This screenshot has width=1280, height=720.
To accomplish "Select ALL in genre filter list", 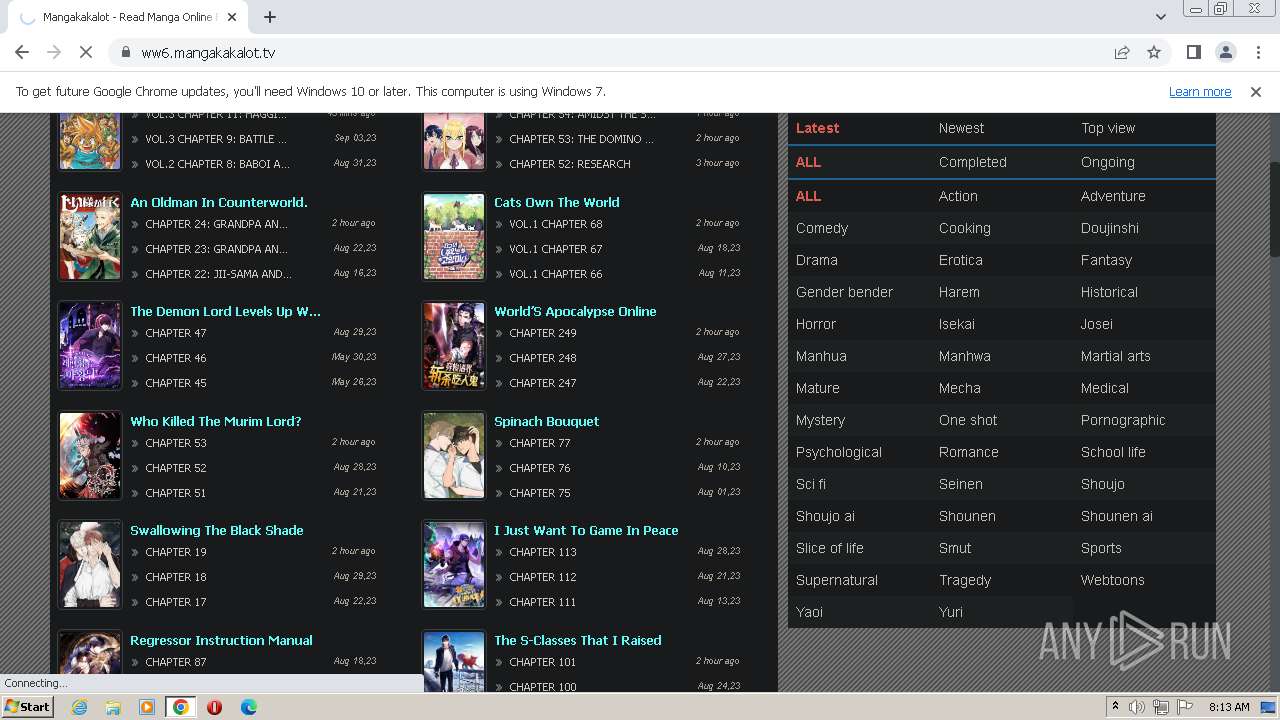I will [808, 196].
